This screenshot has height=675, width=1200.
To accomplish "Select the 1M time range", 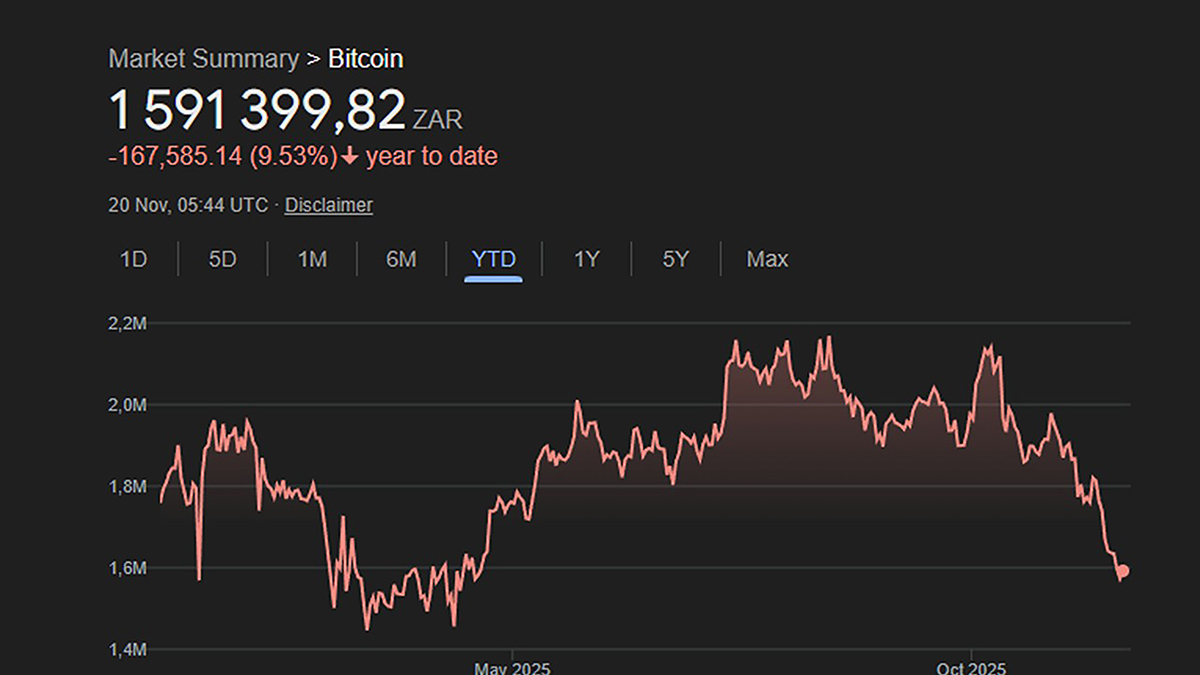I will [311, 259].
